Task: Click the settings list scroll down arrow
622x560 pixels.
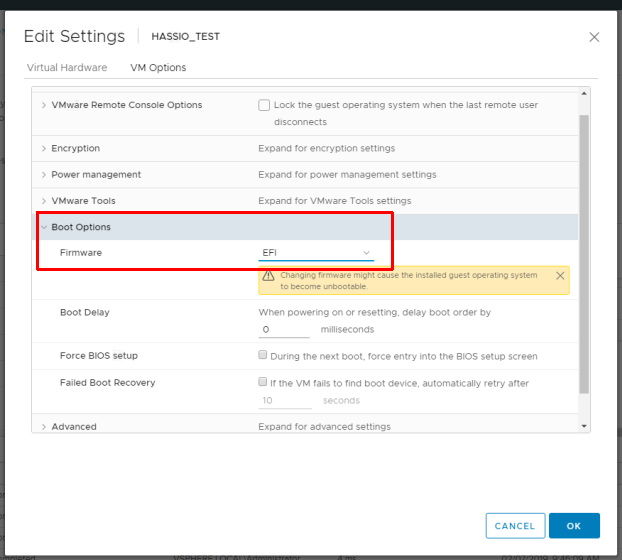Action: (584, 426)
